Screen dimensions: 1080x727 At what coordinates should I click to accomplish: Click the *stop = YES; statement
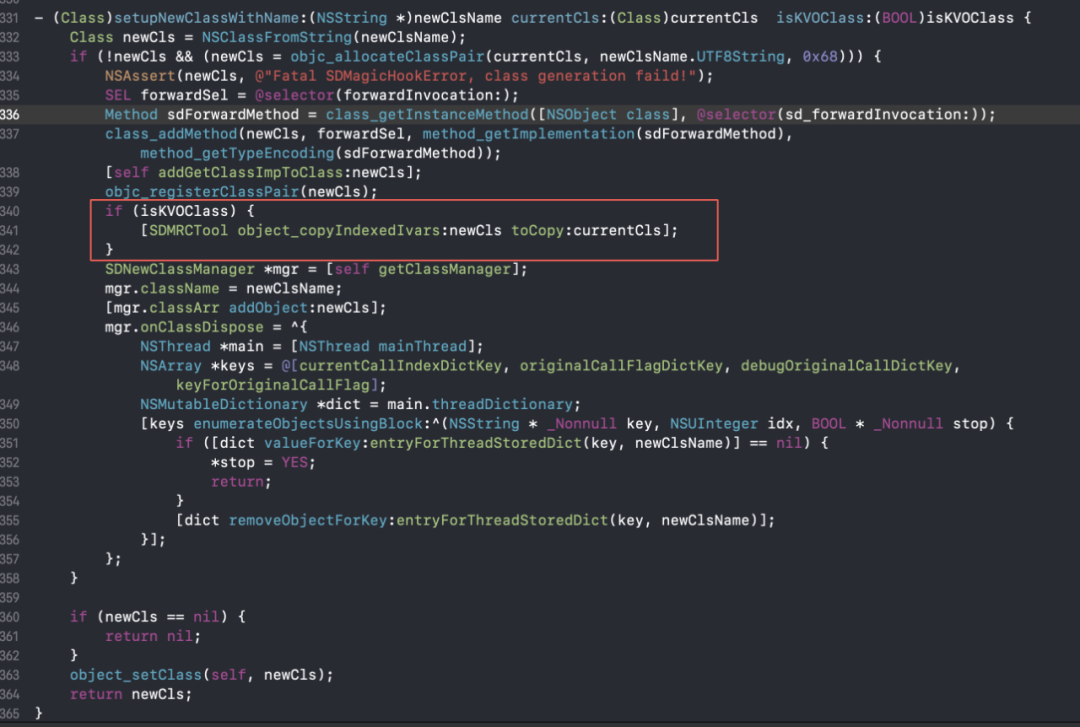click(263, 462)
